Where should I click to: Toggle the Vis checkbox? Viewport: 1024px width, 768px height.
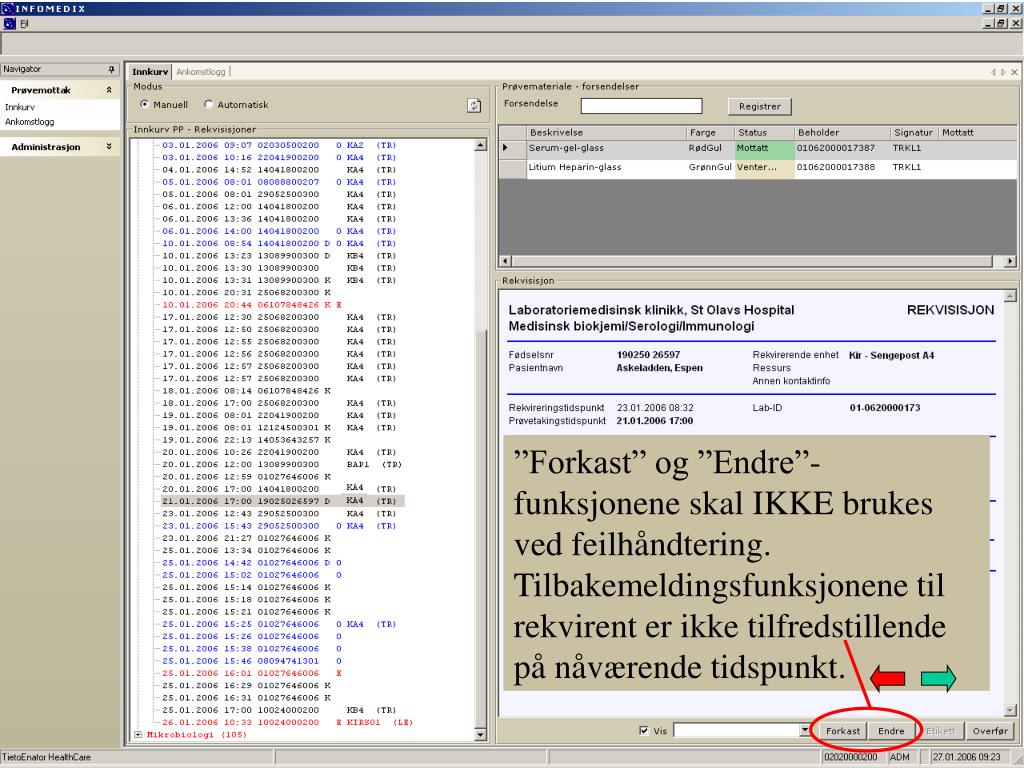(644, 731)
